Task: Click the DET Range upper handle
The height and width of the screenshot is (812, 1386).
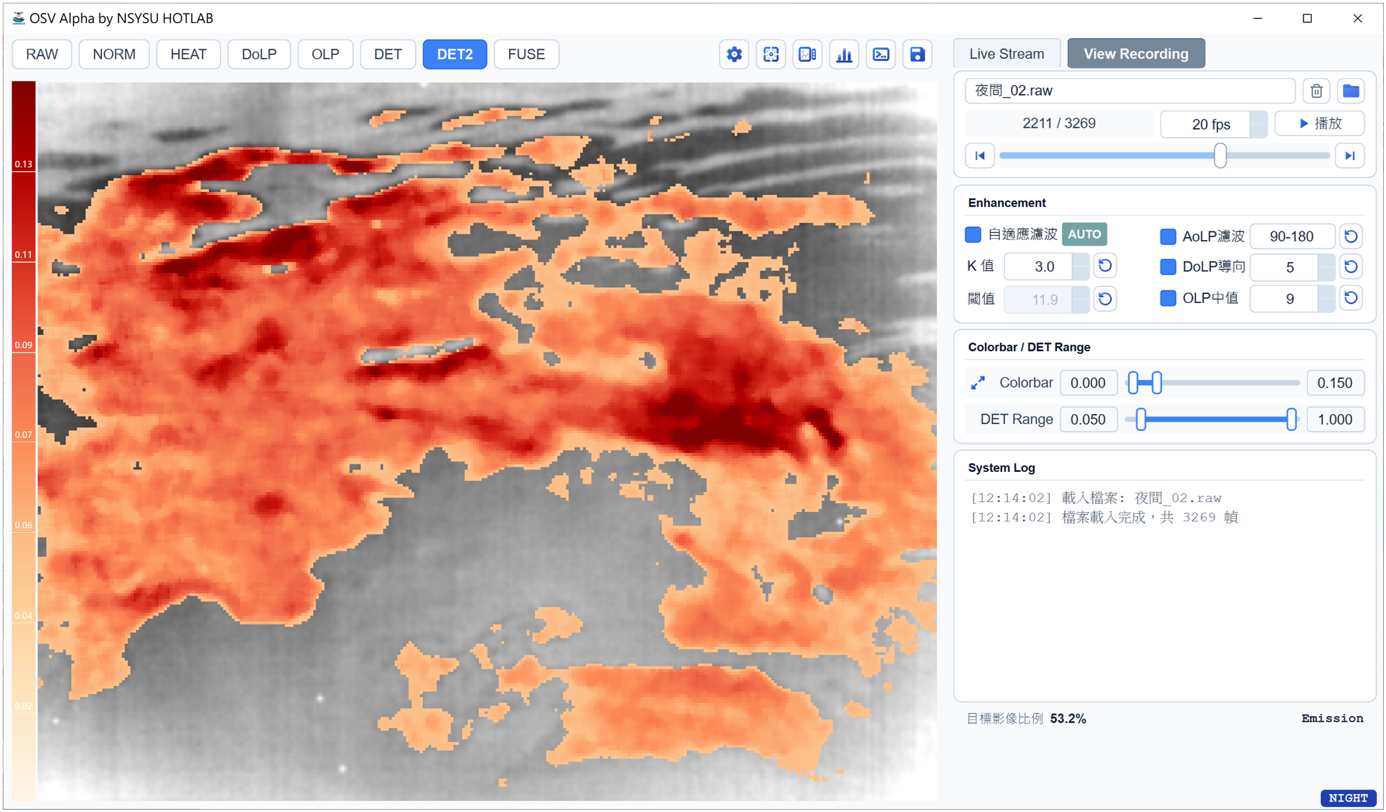Action: (x=1292, y=420)
